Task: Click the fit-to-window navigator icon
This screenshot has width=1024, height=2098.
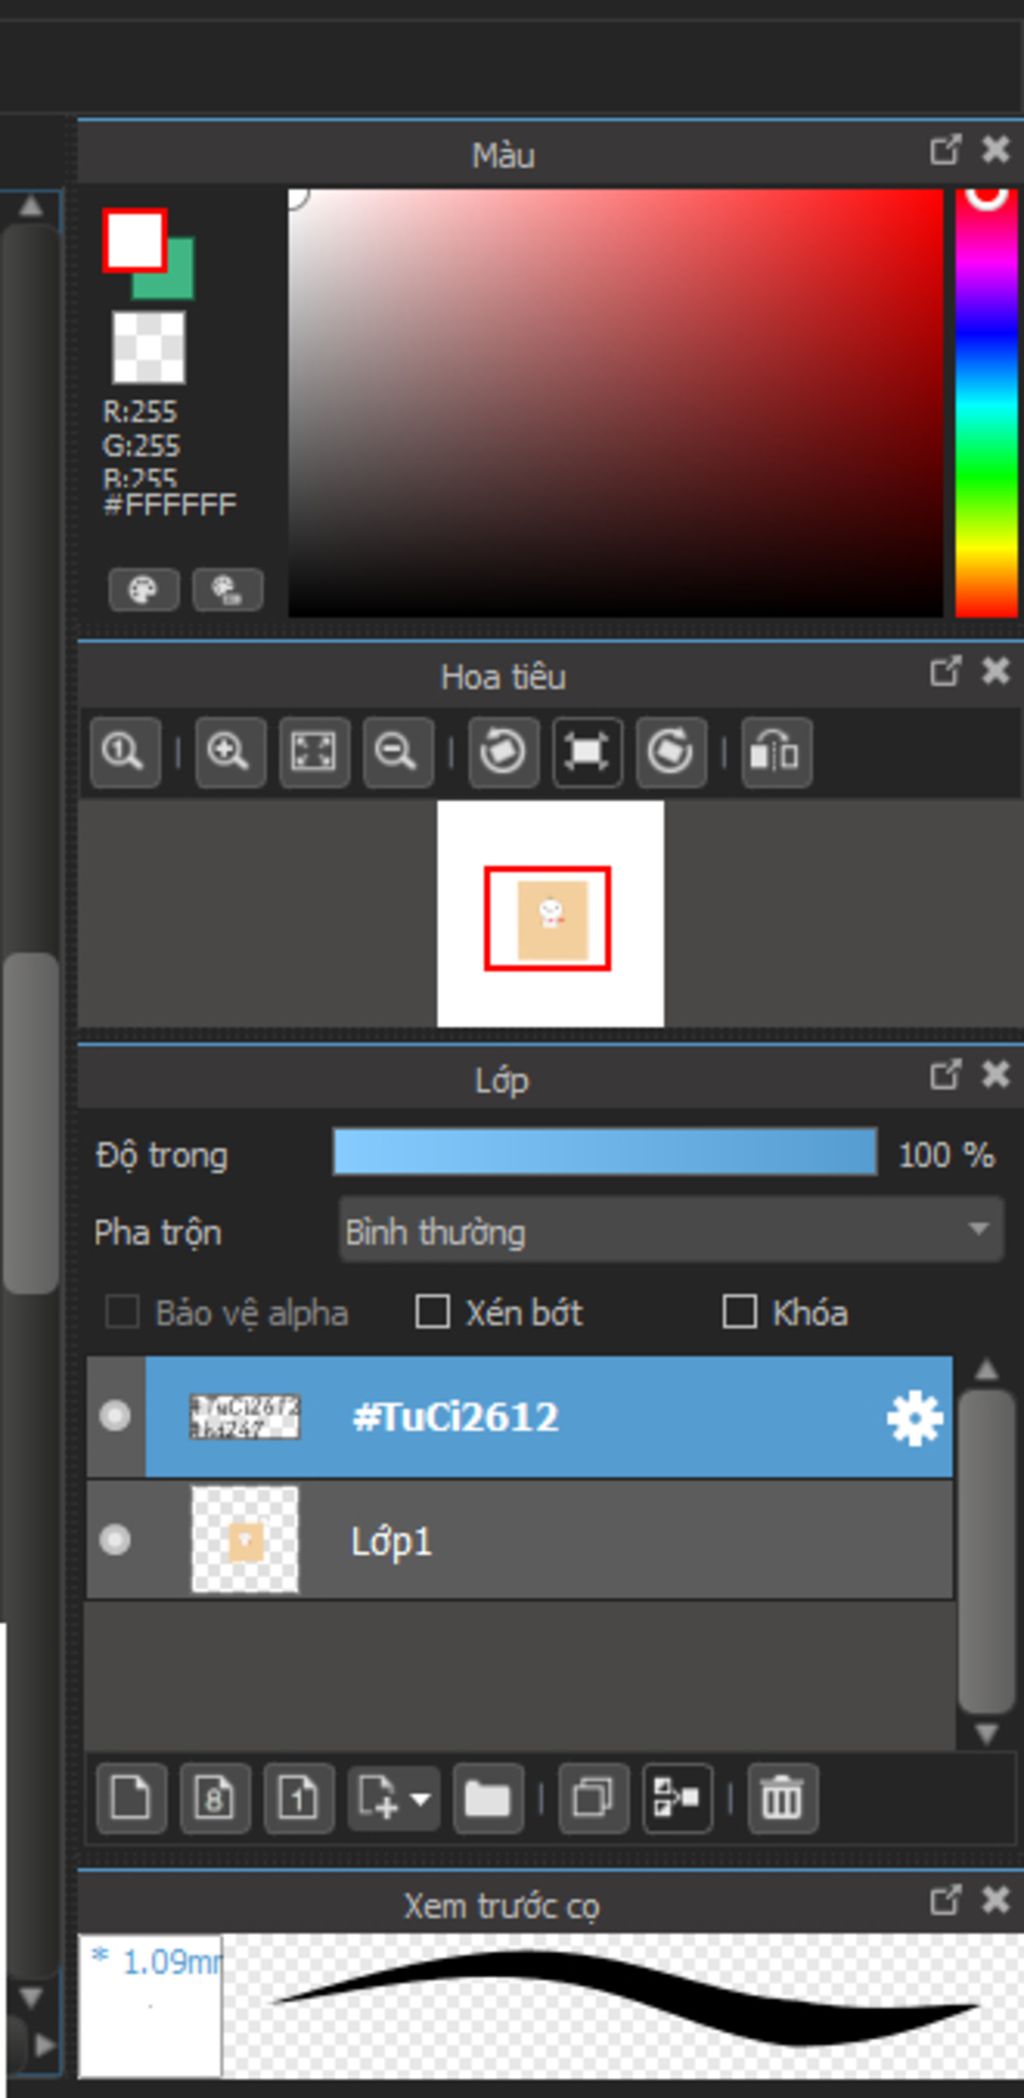Action: 314,752
